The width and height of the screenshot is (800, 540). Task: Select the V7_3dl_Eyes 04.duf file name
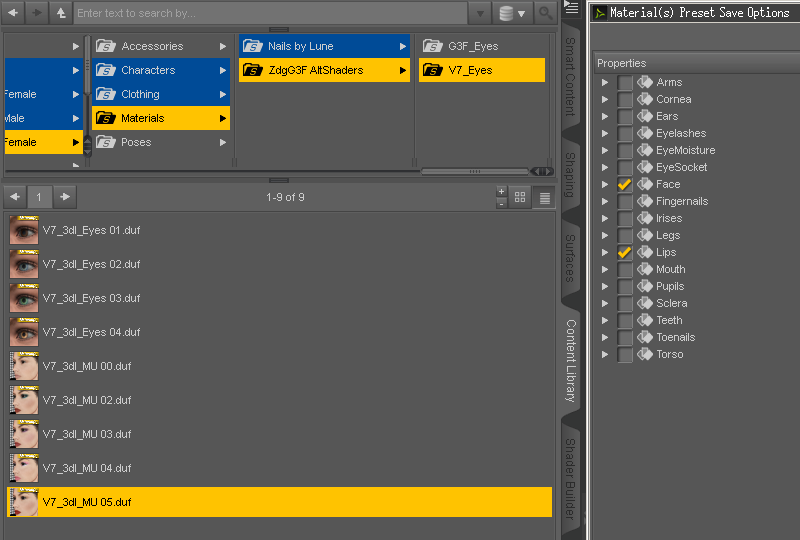[91, 332]
